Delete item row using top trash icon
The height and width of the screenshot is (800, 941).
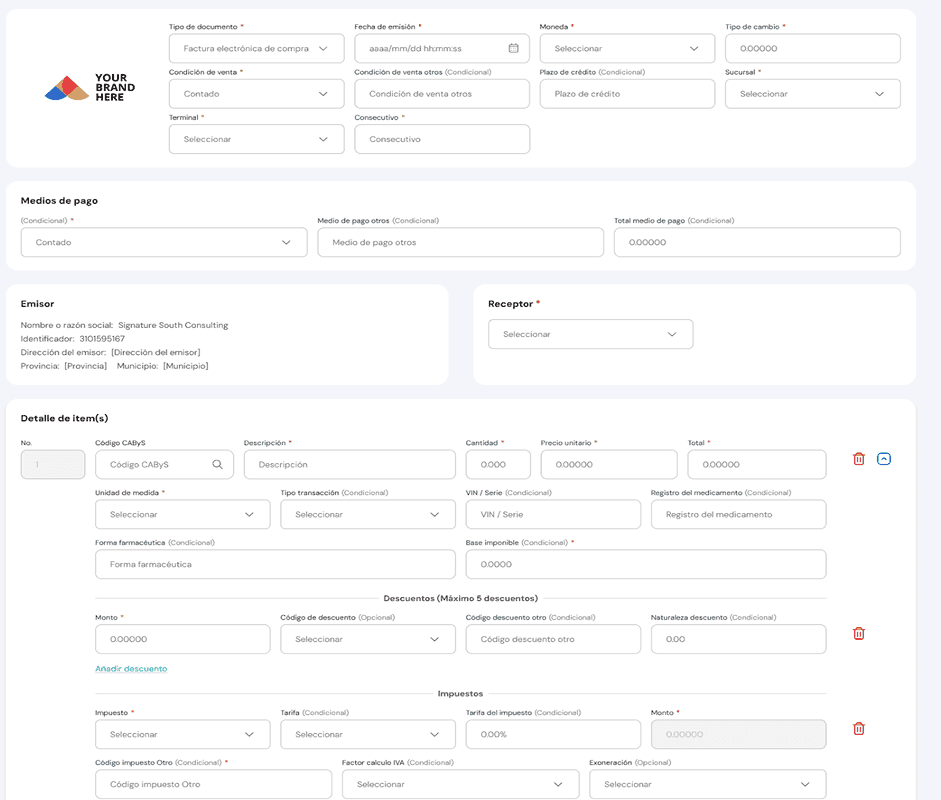click(859, 459)
